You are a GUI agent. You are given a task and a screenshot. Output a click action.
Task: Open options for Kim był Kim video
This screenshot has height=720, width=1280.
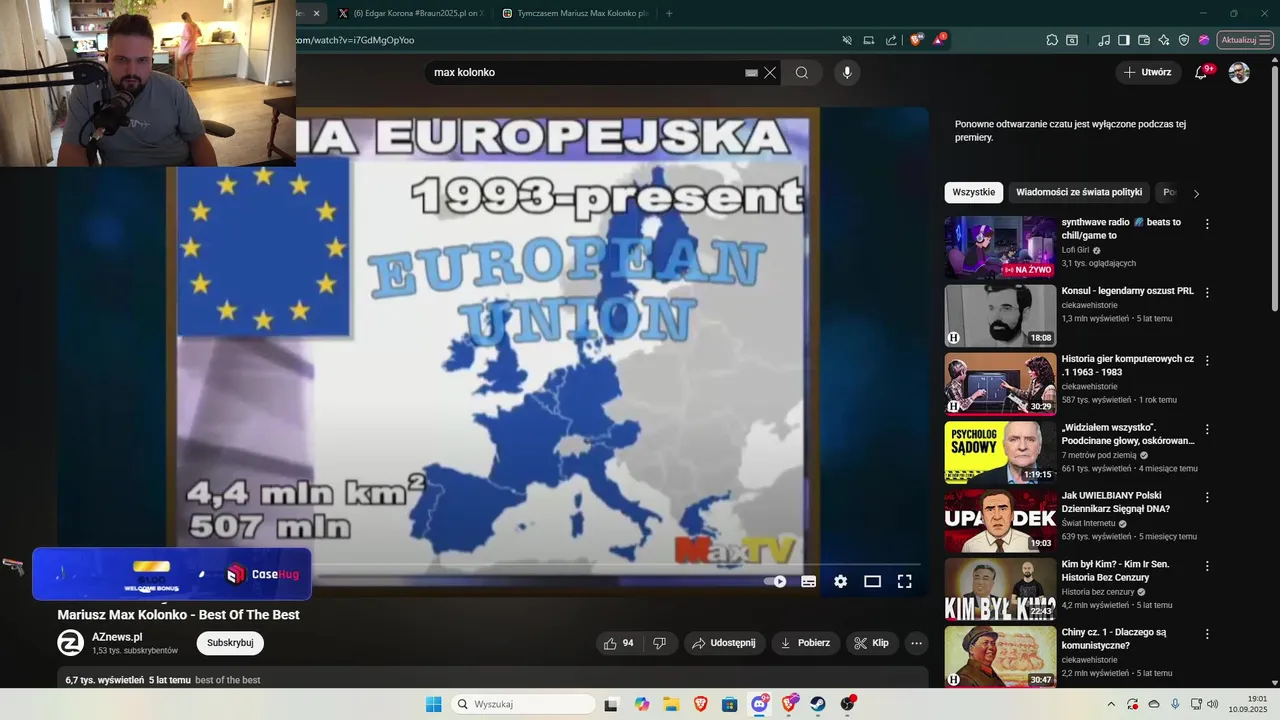tap(1207, 566)
